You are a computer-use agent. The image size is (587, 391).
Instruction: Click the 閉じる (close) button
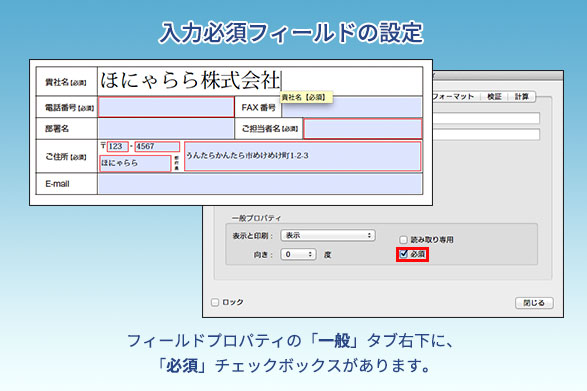point(534,303)
